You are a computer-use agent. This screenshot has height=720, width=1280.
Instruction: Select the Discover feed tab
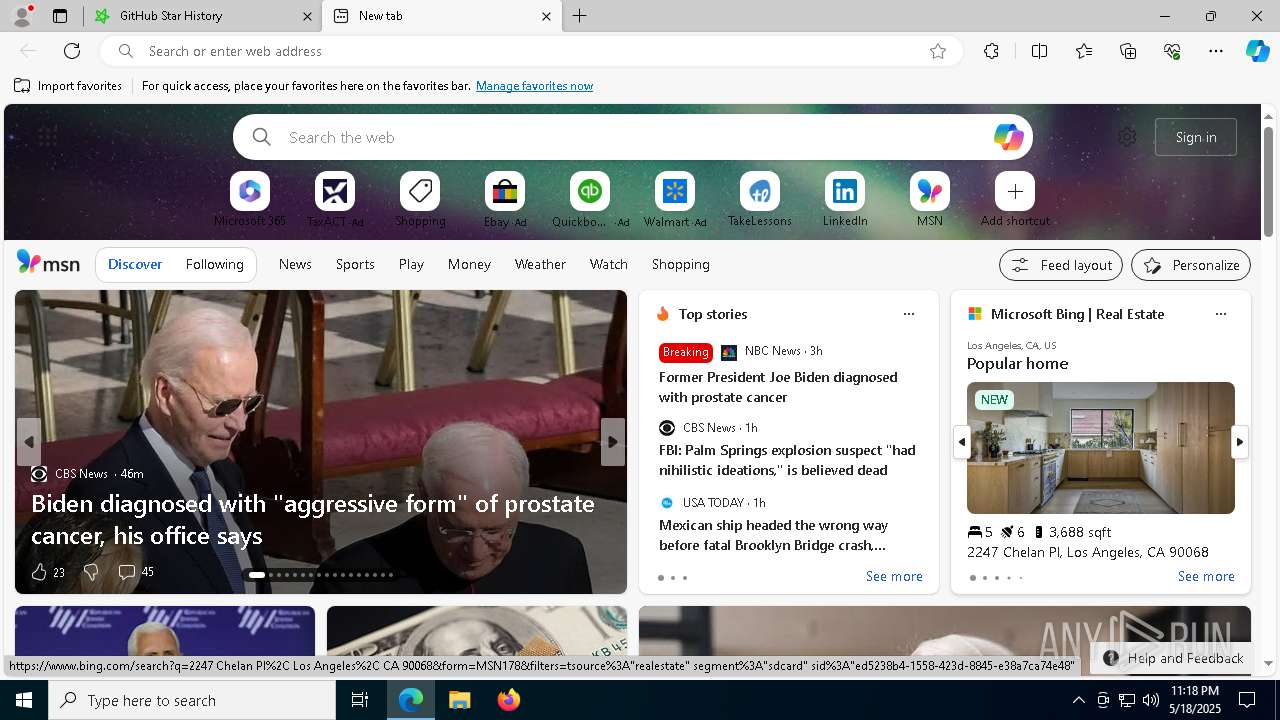(135, 264)
